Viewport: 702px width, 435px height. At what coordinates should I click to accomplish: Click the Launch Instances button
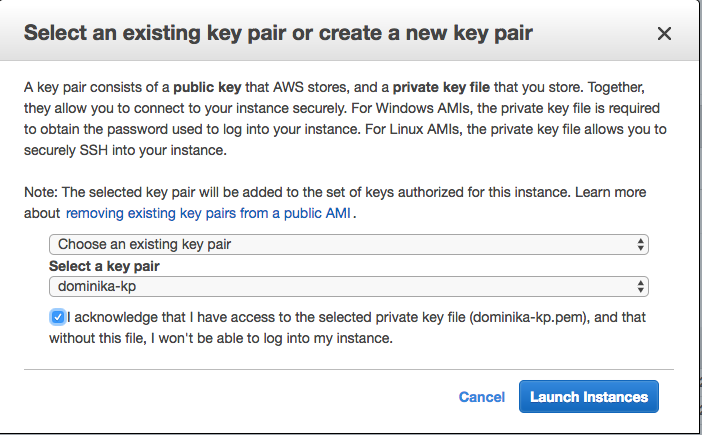(x=588, y=396)
